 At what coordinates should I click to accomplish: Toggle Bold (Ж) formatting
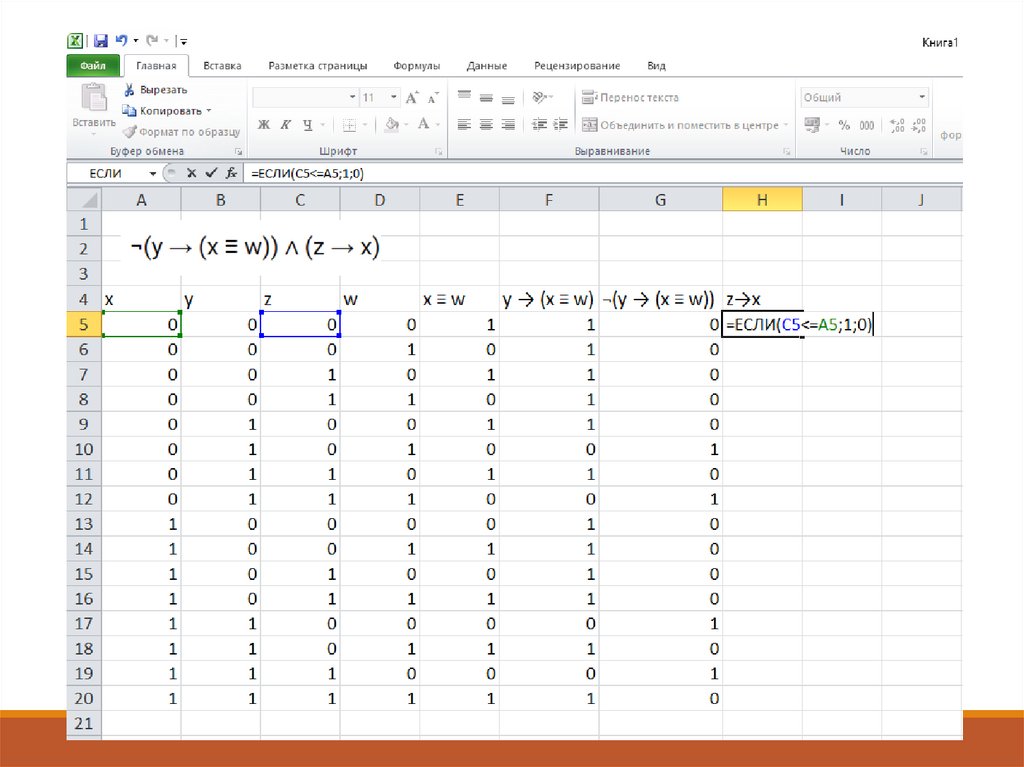coord(264,125)
